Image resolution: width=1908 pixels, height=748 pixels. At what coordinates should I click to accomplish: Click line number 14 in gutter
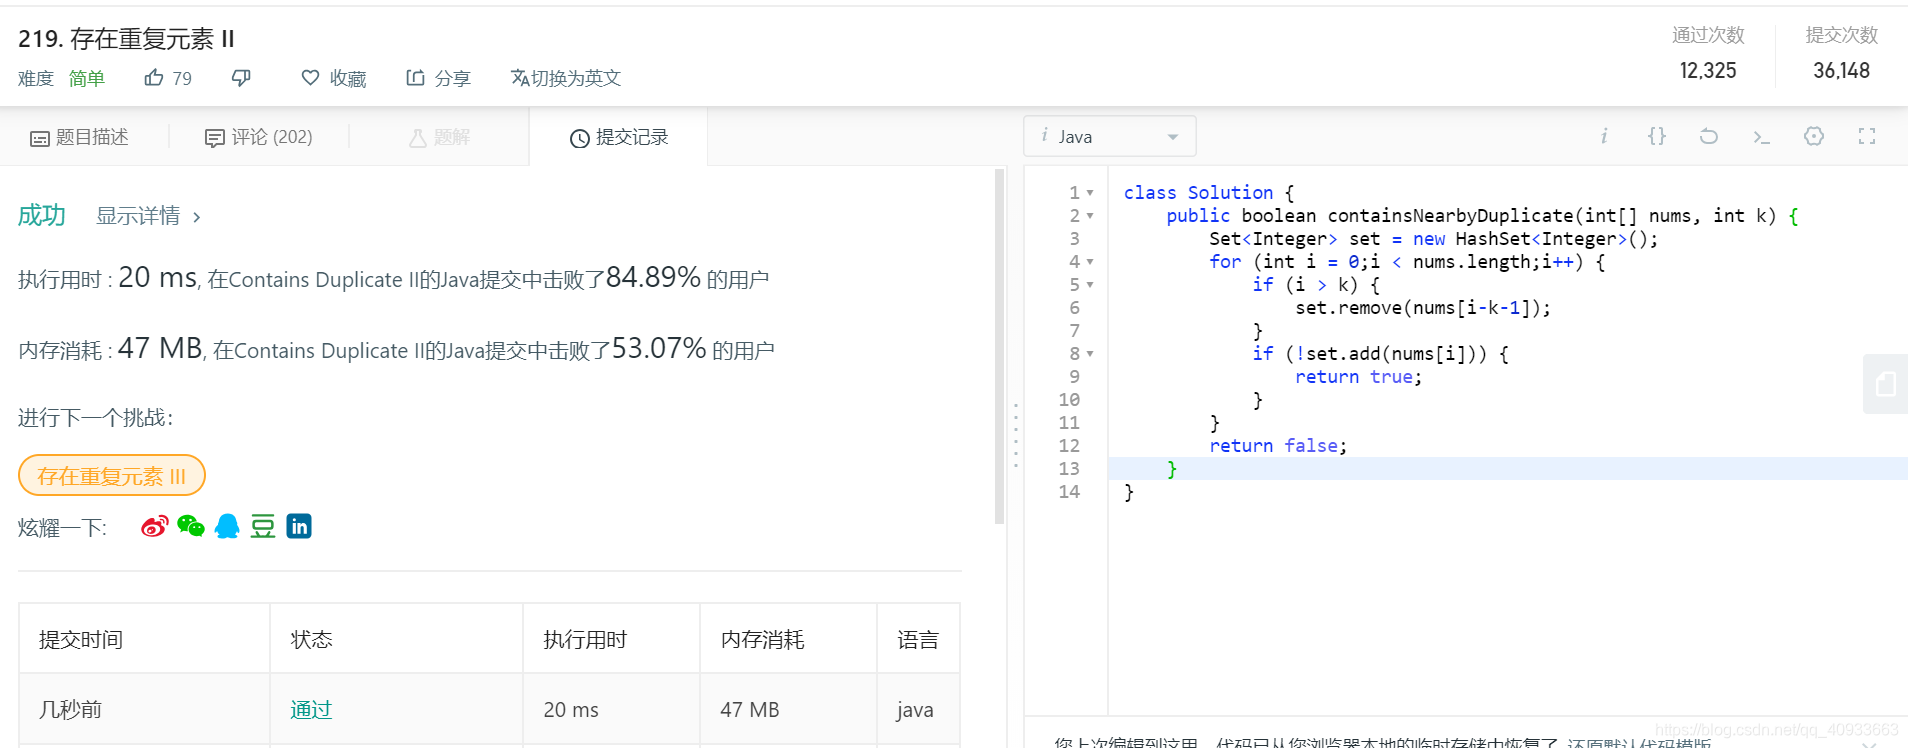pos(1069,492)
